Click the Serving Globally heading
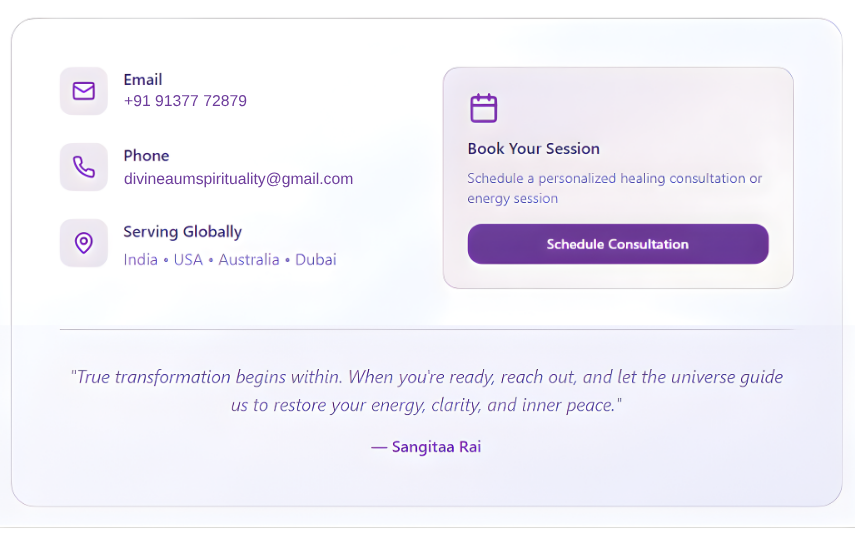Screen dimensions: 855x540 (x=182, y=232)
